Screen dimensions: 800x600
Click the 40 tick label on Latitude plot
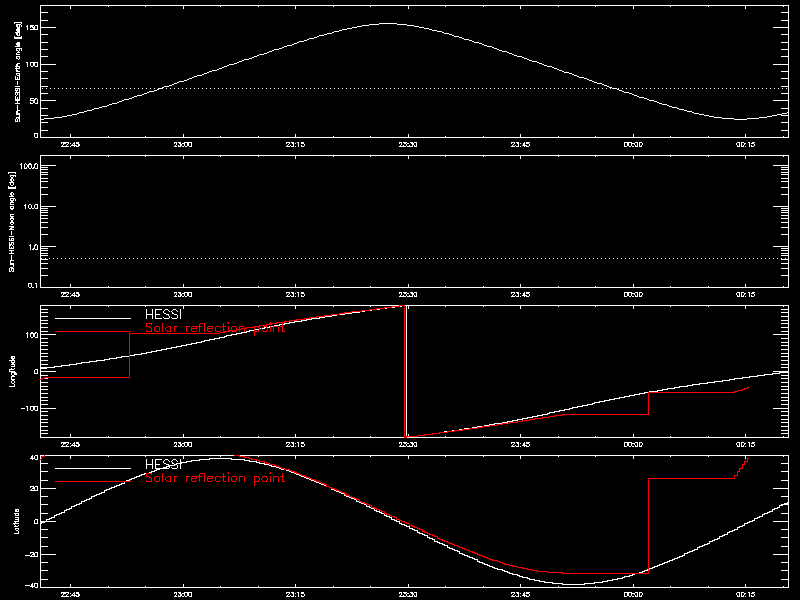click(34, 457)
